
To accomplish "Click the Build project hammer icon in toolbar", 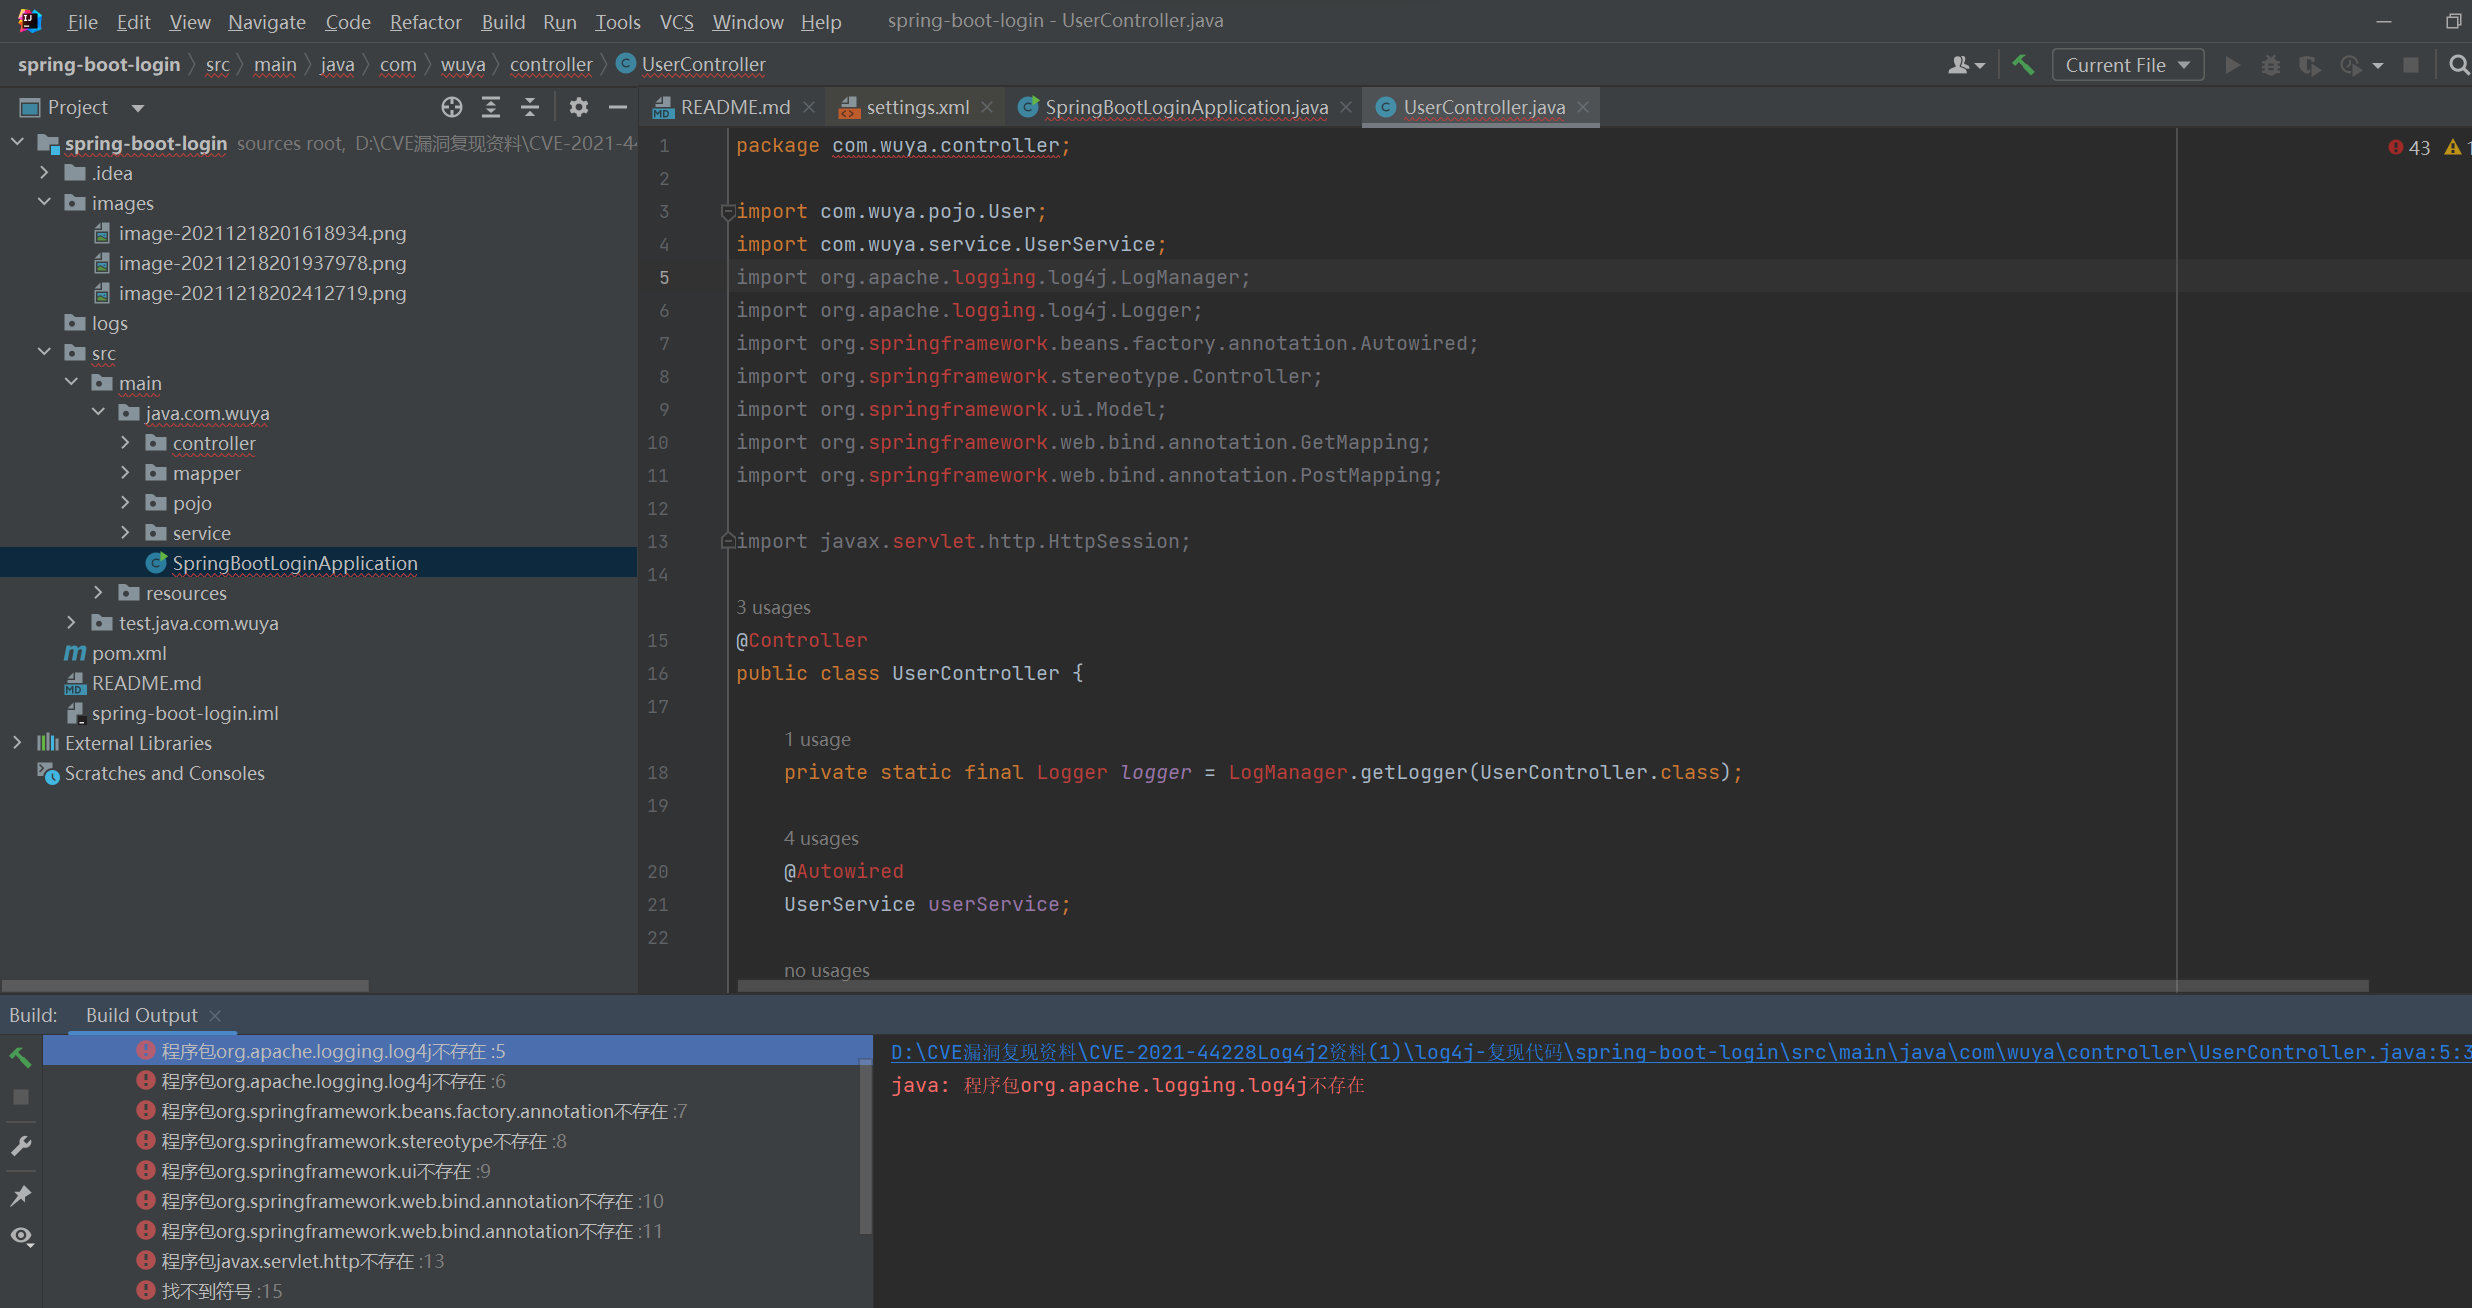I will [x=2023, y=65].
